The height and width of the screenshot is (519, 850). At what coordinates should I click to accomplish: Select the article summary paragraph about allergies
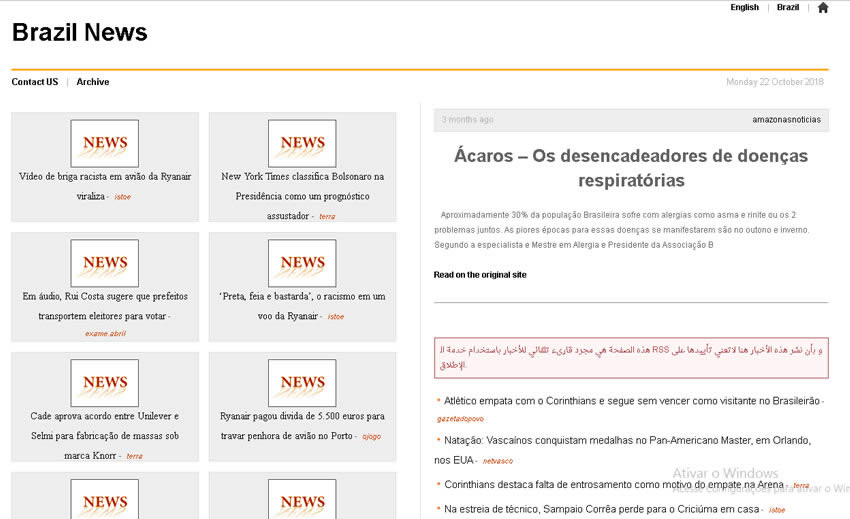pos(622,230)
